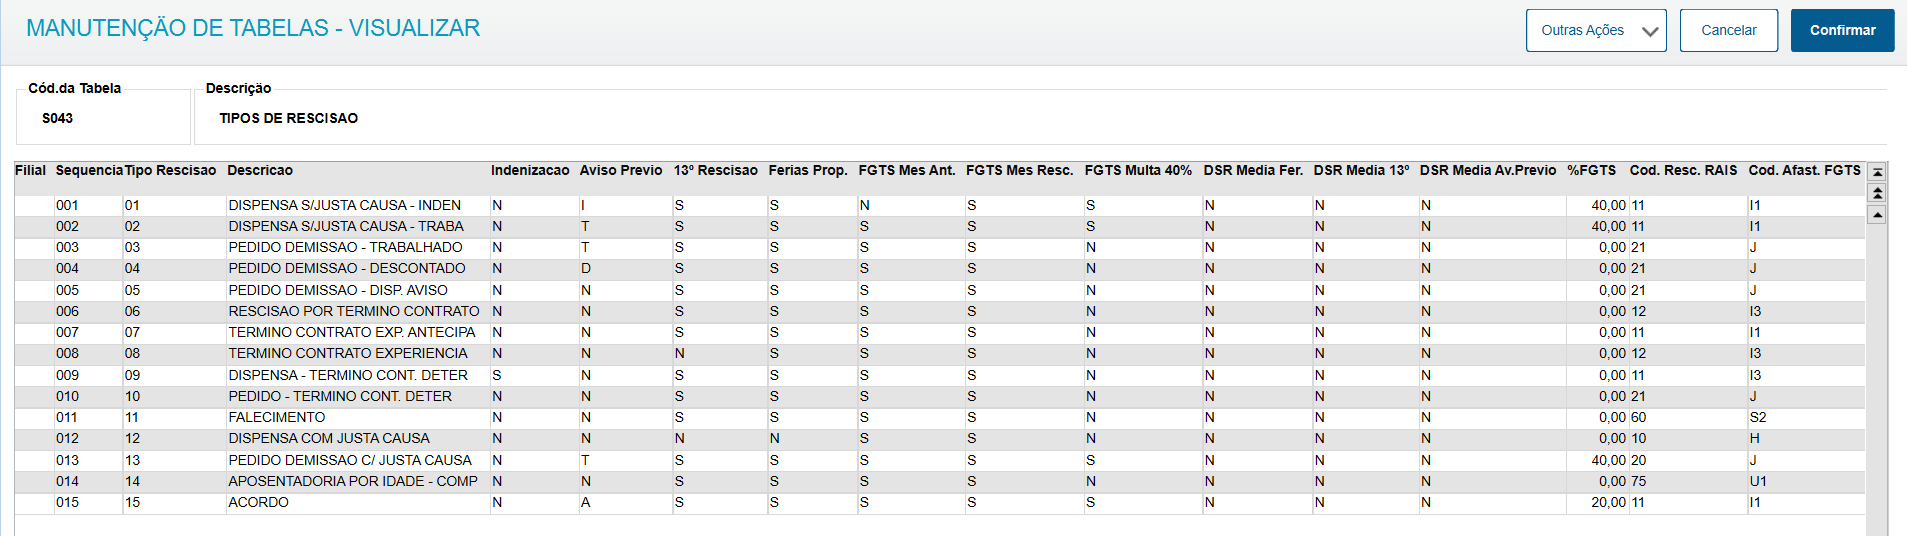Click the Tipo Rescisao column header

170,171
